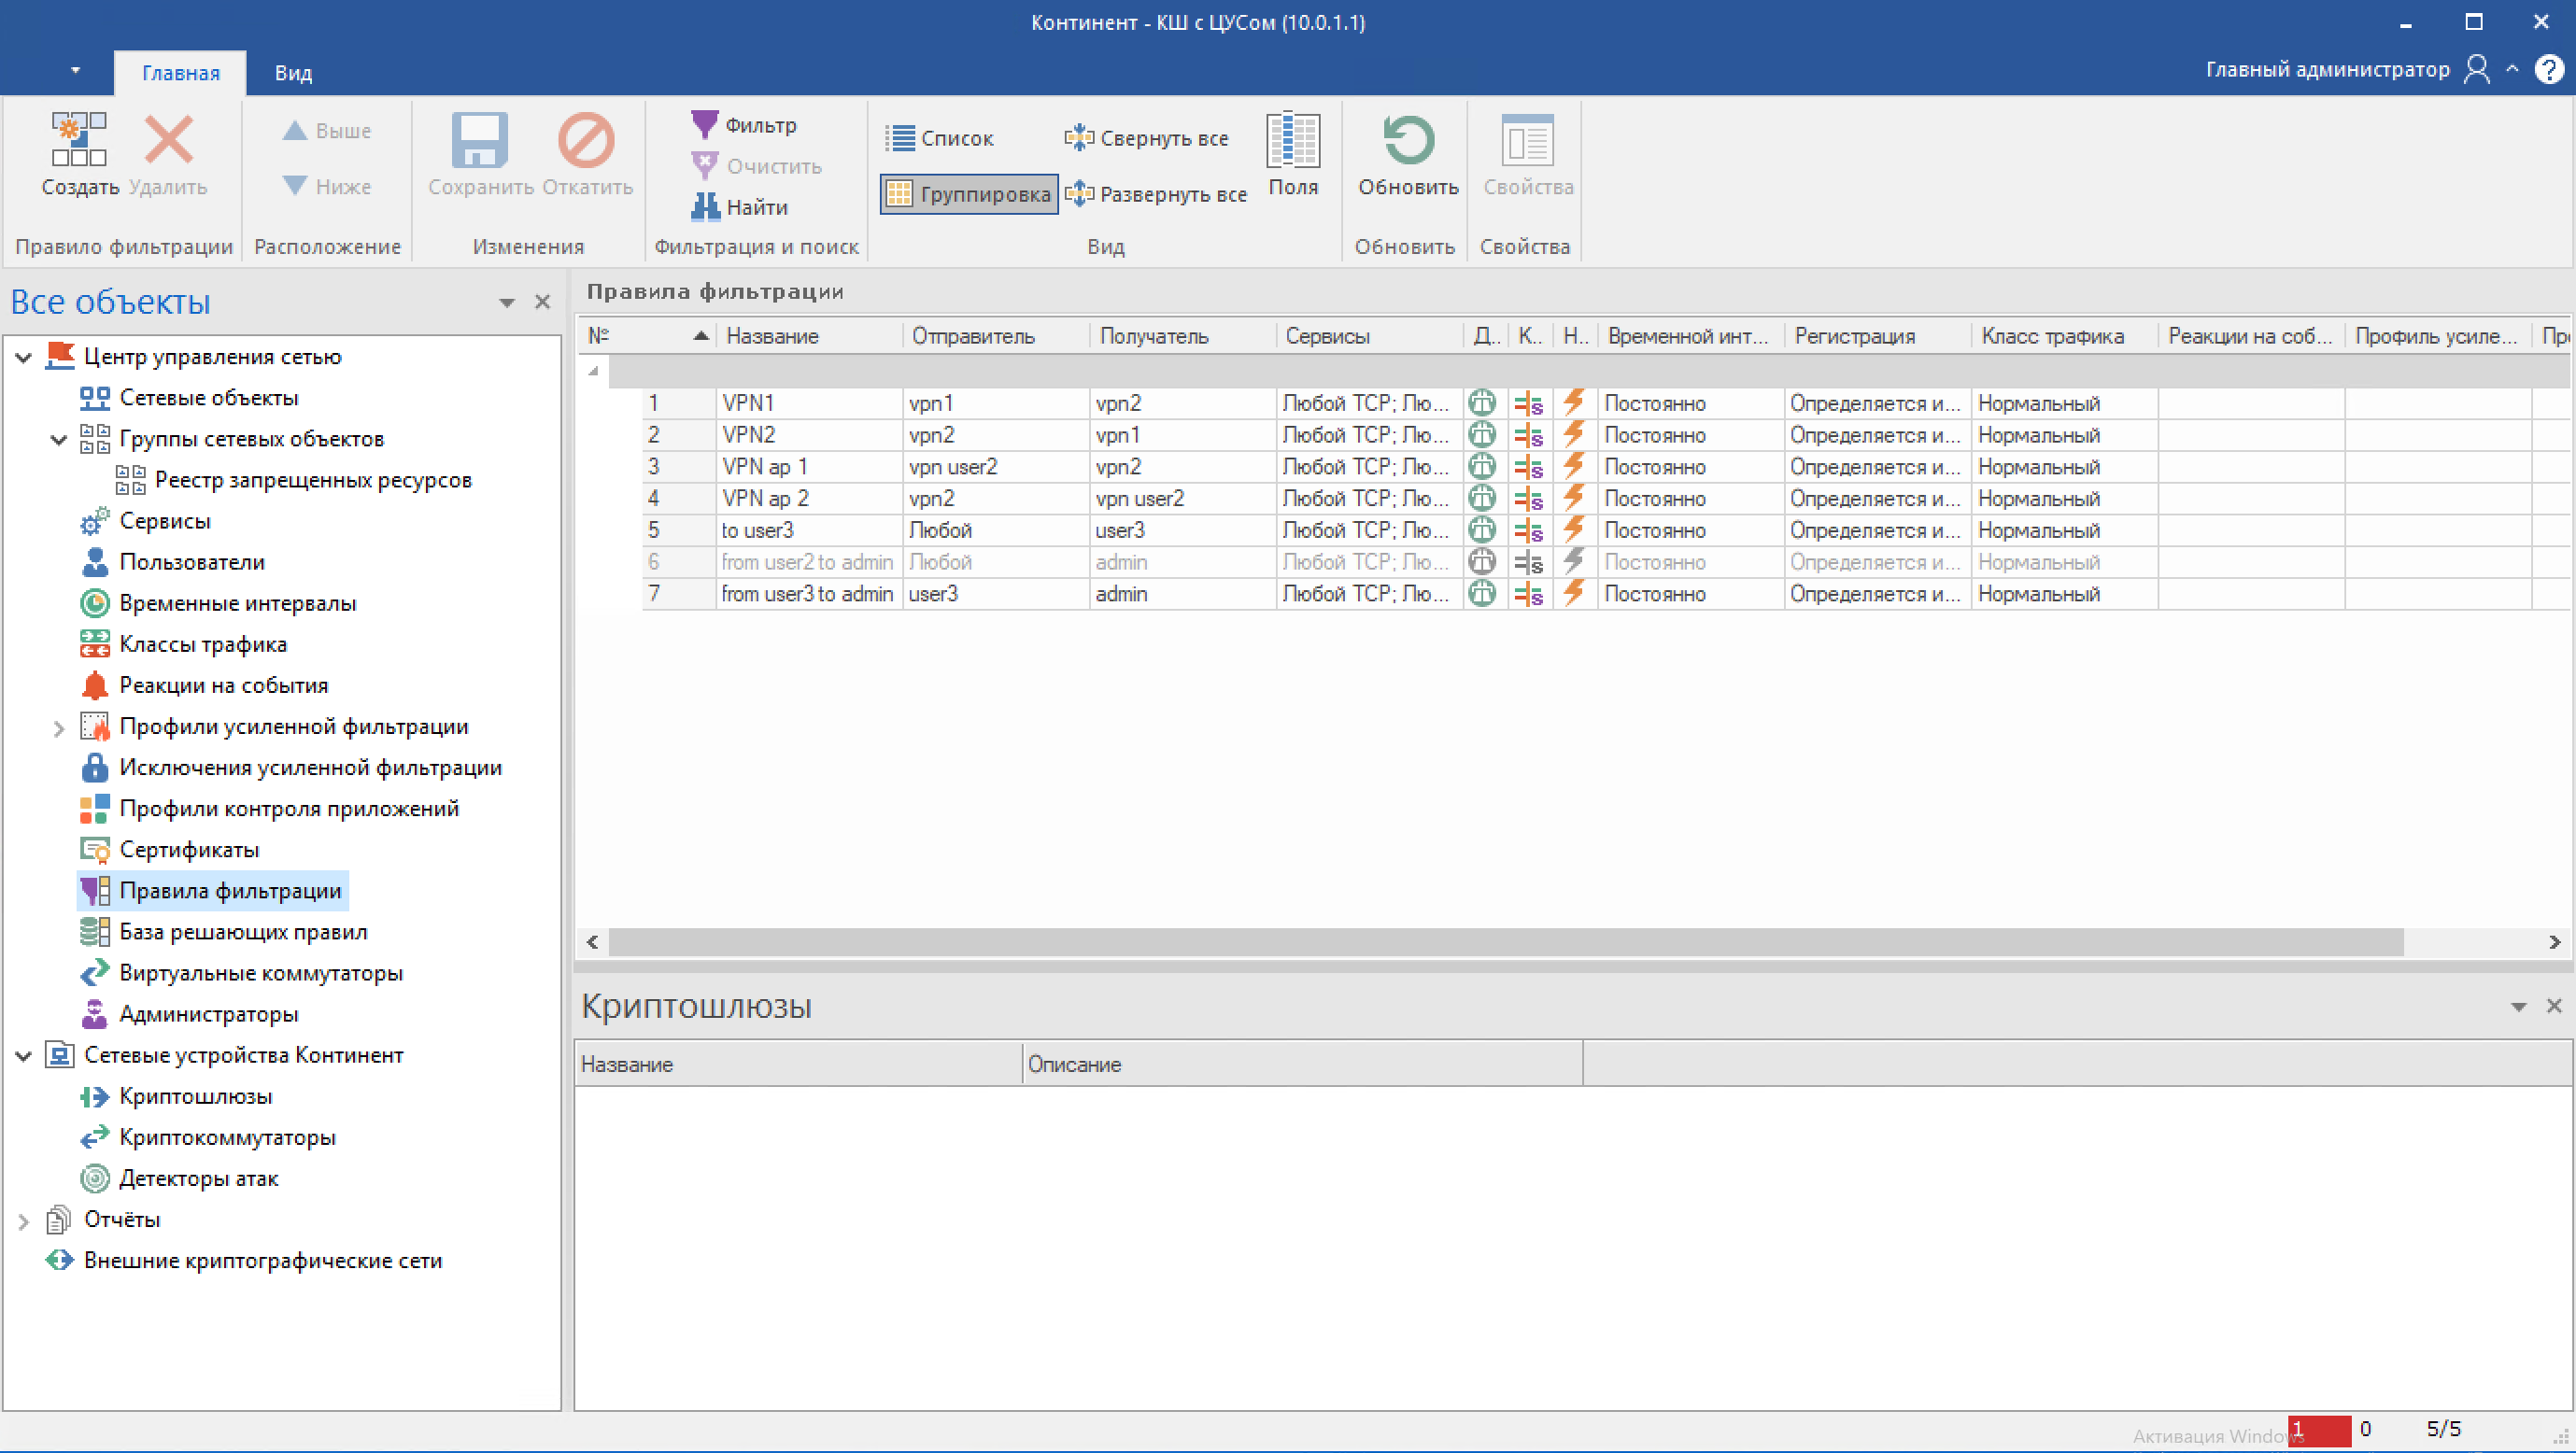Expand Профили усиленной фильтрации node

[58, 728]
